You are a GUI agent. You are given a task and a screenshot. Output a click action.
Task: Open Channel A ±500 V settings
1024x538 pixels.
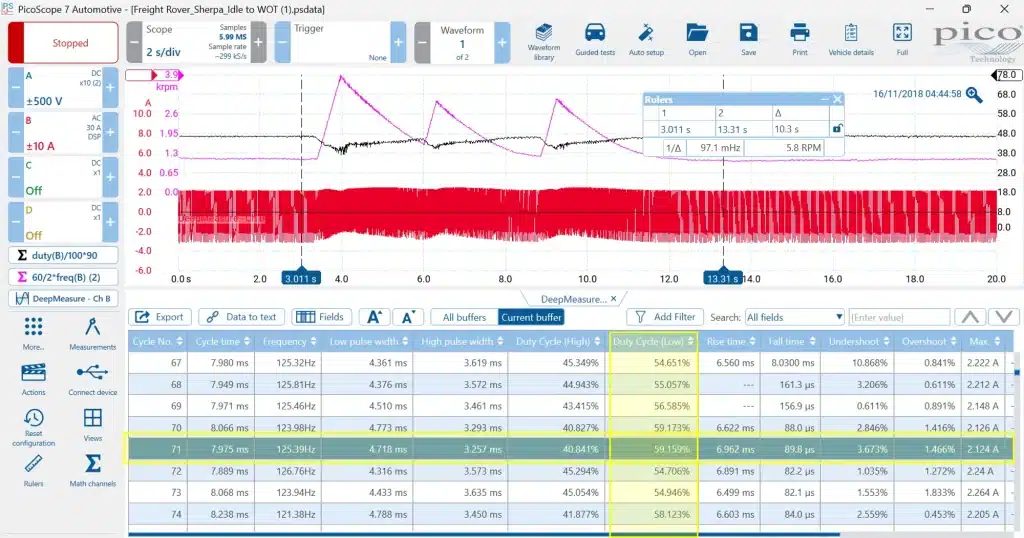[x=63, y=87]
